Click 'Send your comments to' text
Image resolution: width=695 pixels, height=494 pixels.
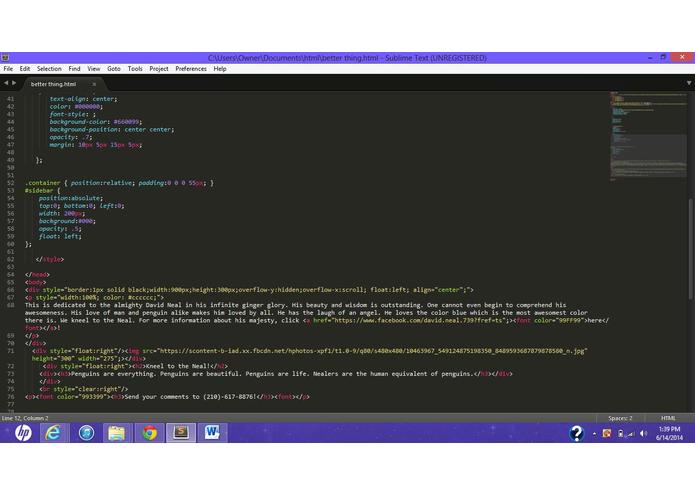(x=162, y=397)
